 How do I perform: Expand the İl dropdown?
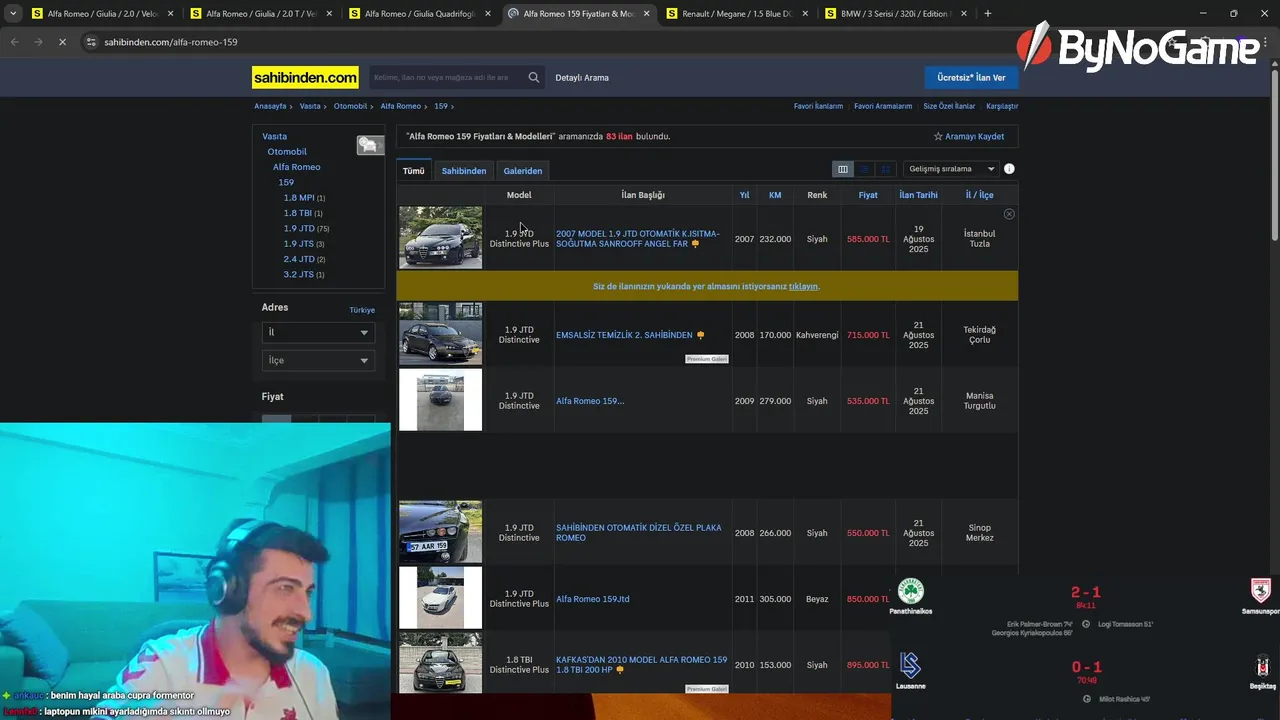click(x=318, y=332)
